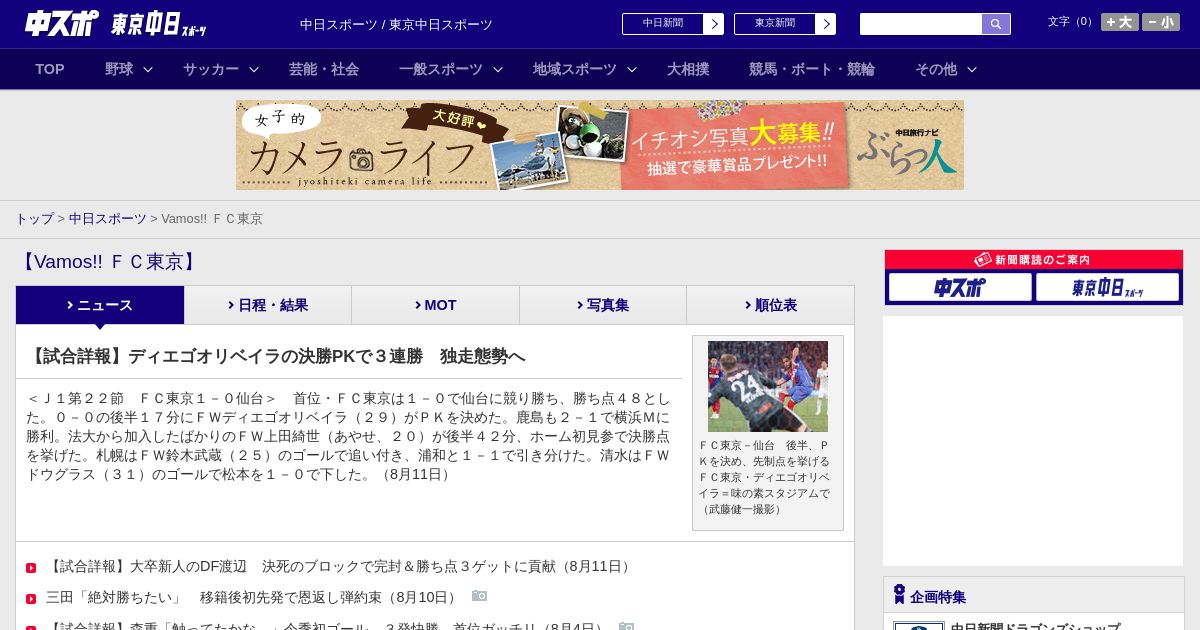Viewport: 1200px width, 630px height.
Task: Select the ニュース tab
Action: click(x=100, y=305)
